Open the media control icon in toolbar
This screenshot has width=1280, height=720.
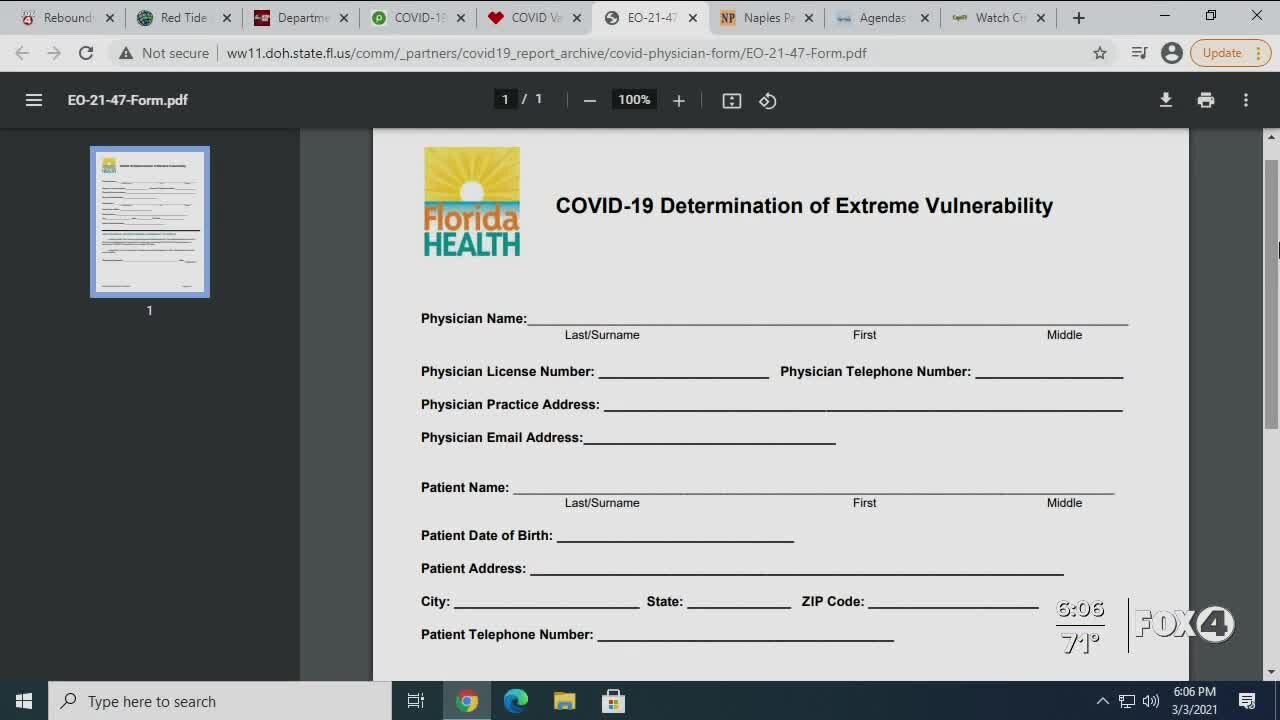(x=1139, y=53)
